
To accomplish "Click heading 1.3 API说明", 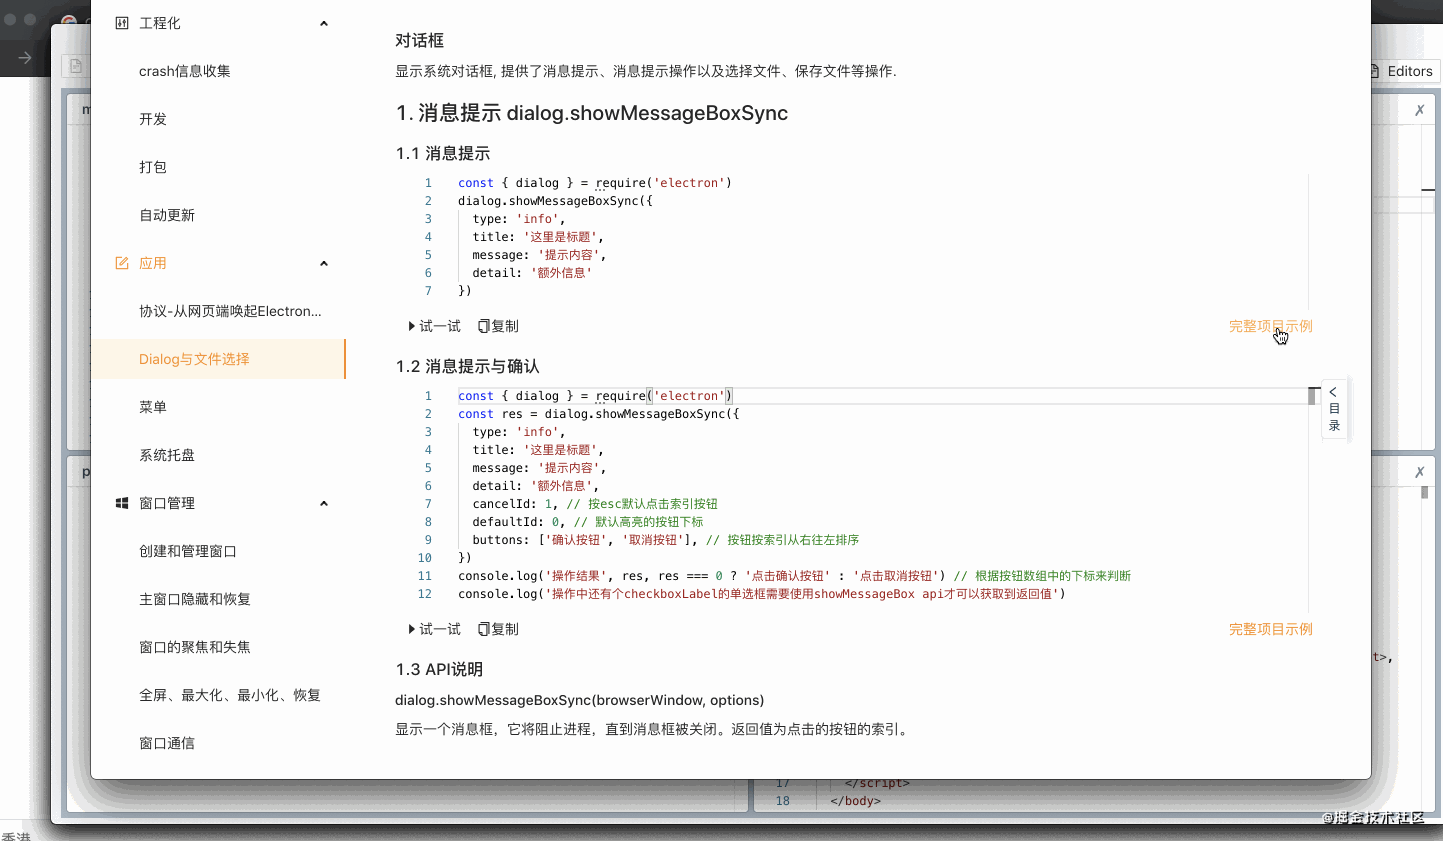I will tap(439, 669).
